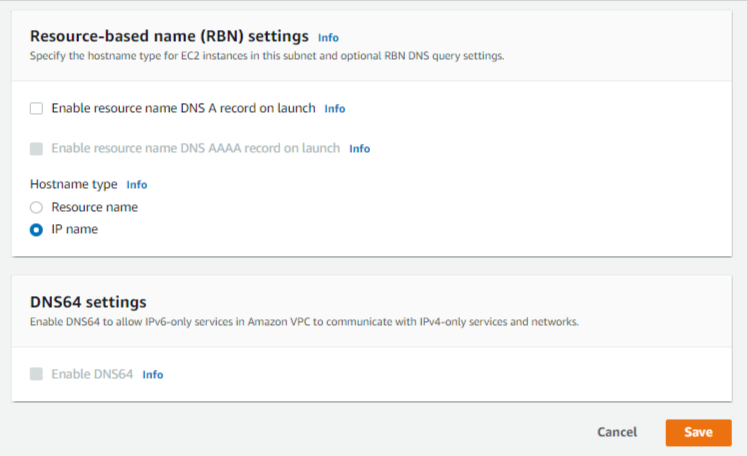Save the subnet settings
The image size is (747, 456).
click(698, 433)
